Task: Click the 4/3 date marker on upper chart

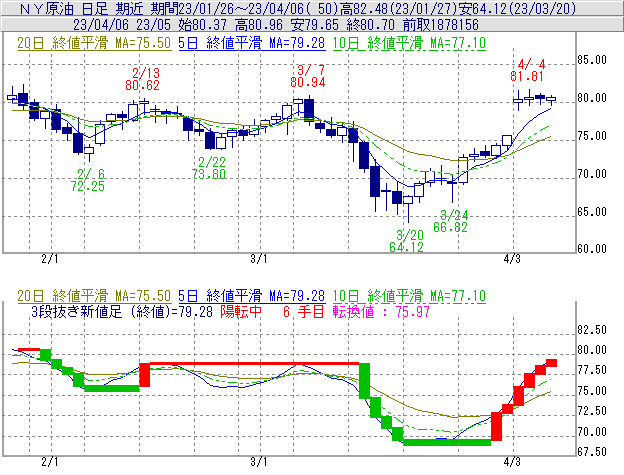Action: point(512,259)
